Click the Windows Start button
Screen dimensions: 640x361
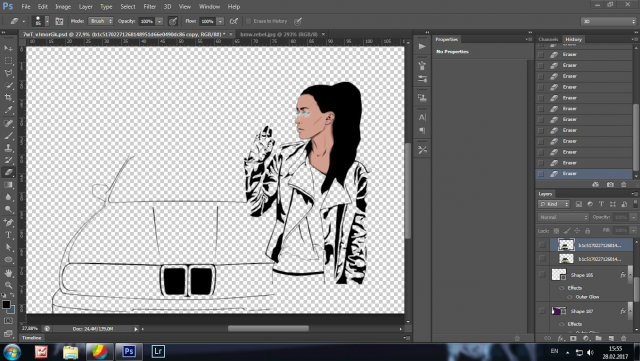pyautogui.click(x=11, y=352)
